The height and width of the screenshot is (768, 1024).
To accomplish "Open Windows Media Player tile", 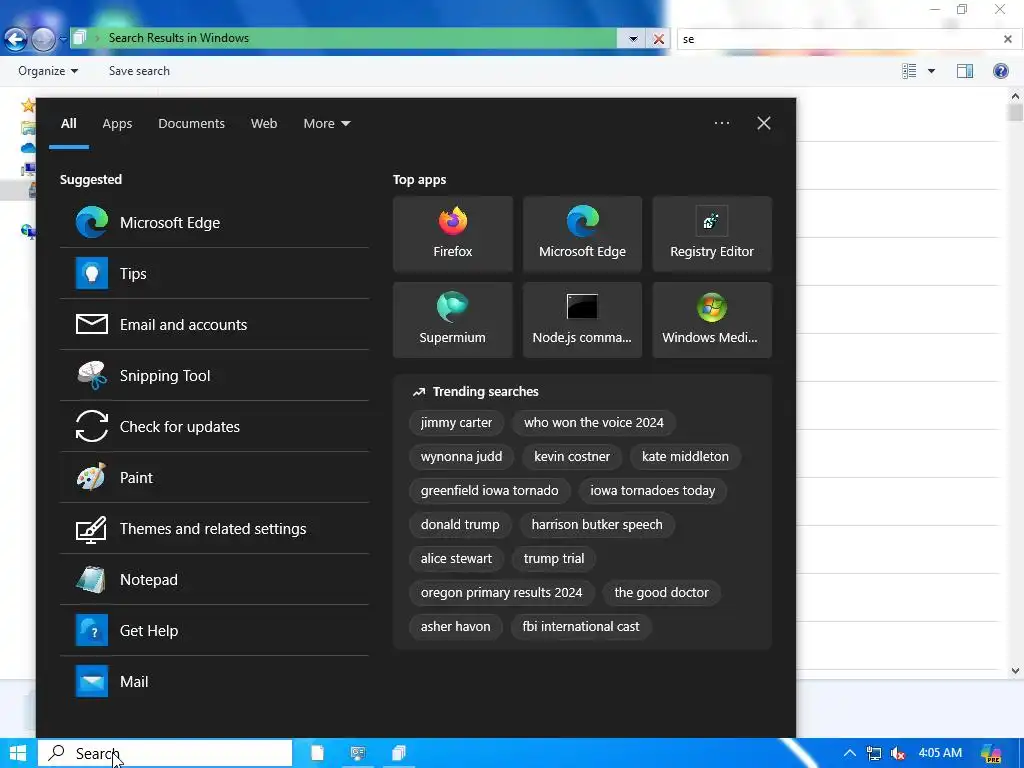I will click(712, 320).
